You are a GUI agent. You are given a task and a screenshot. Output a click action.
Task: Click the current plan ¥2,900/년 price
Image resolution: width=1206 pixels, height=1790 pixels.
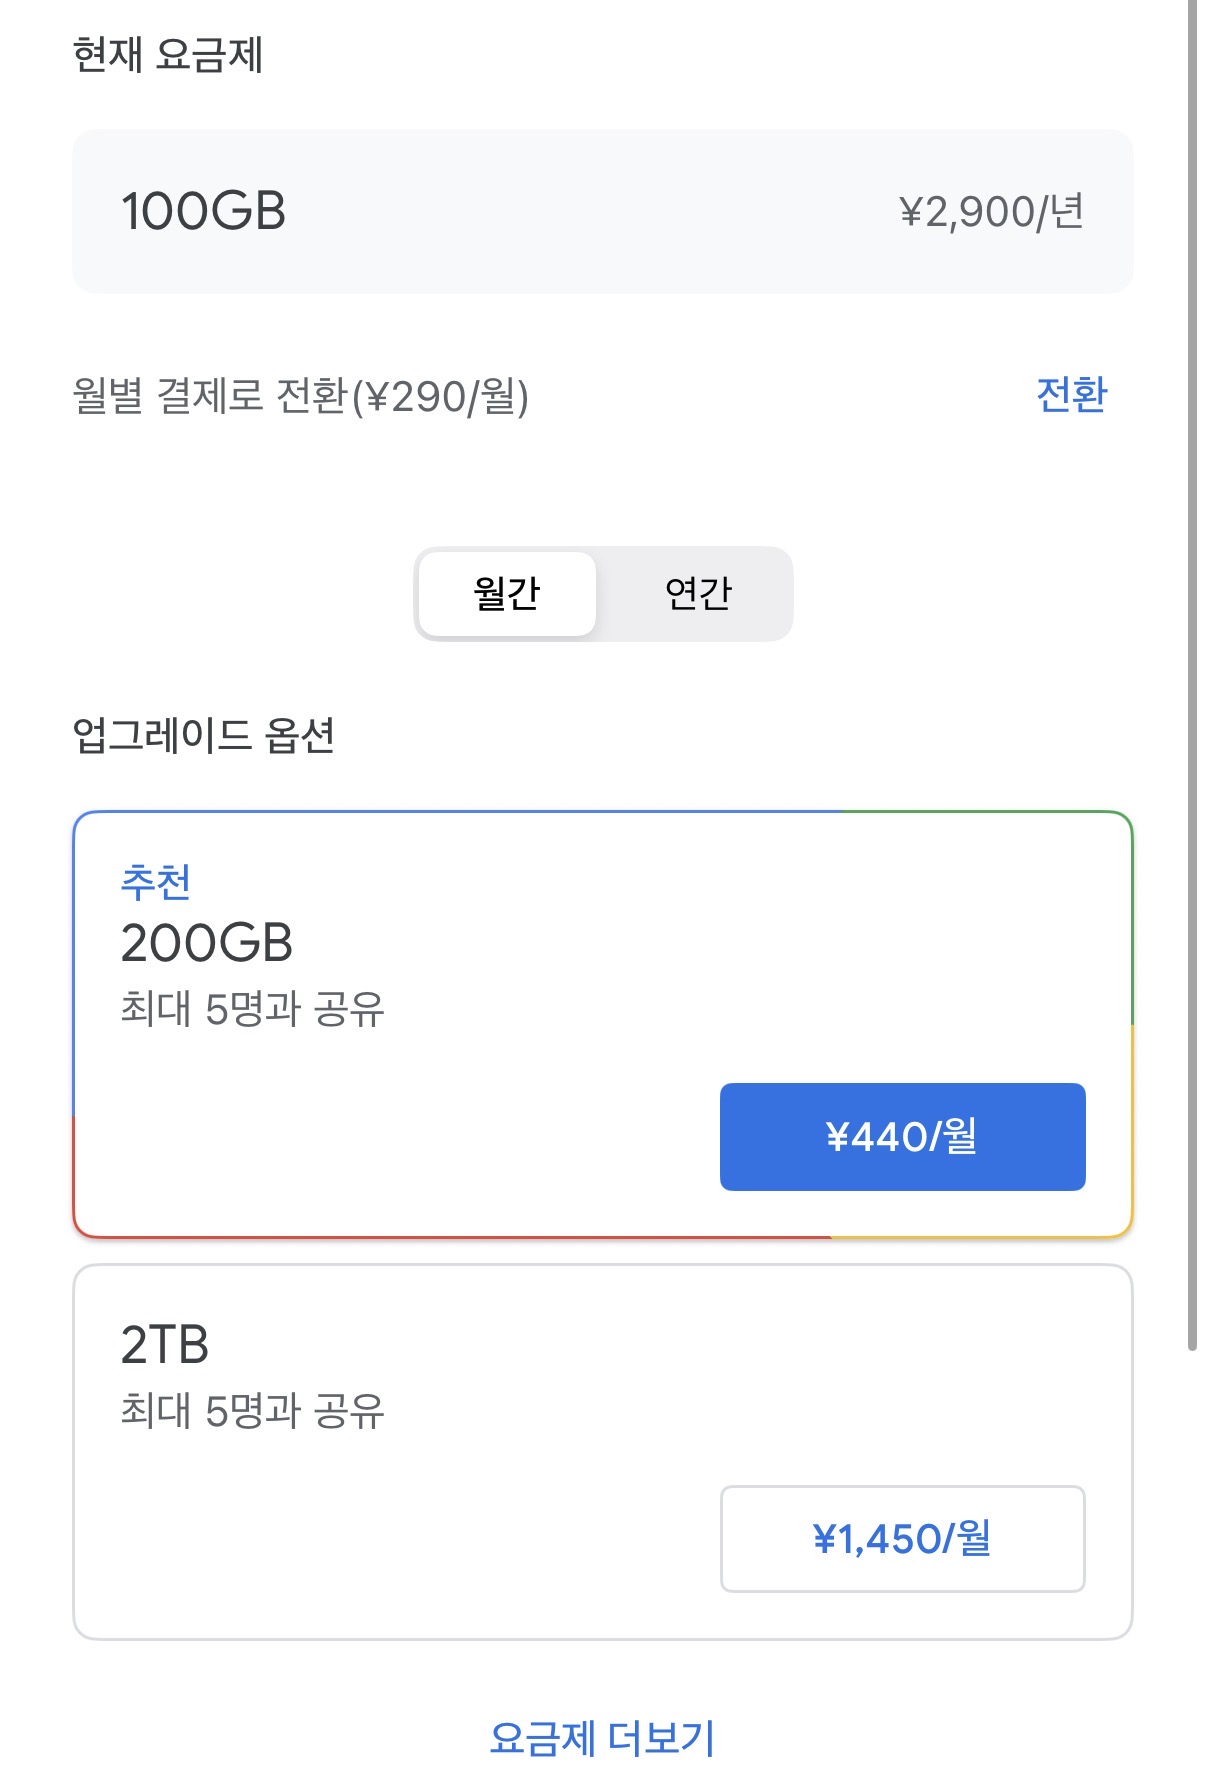(991, 212)
